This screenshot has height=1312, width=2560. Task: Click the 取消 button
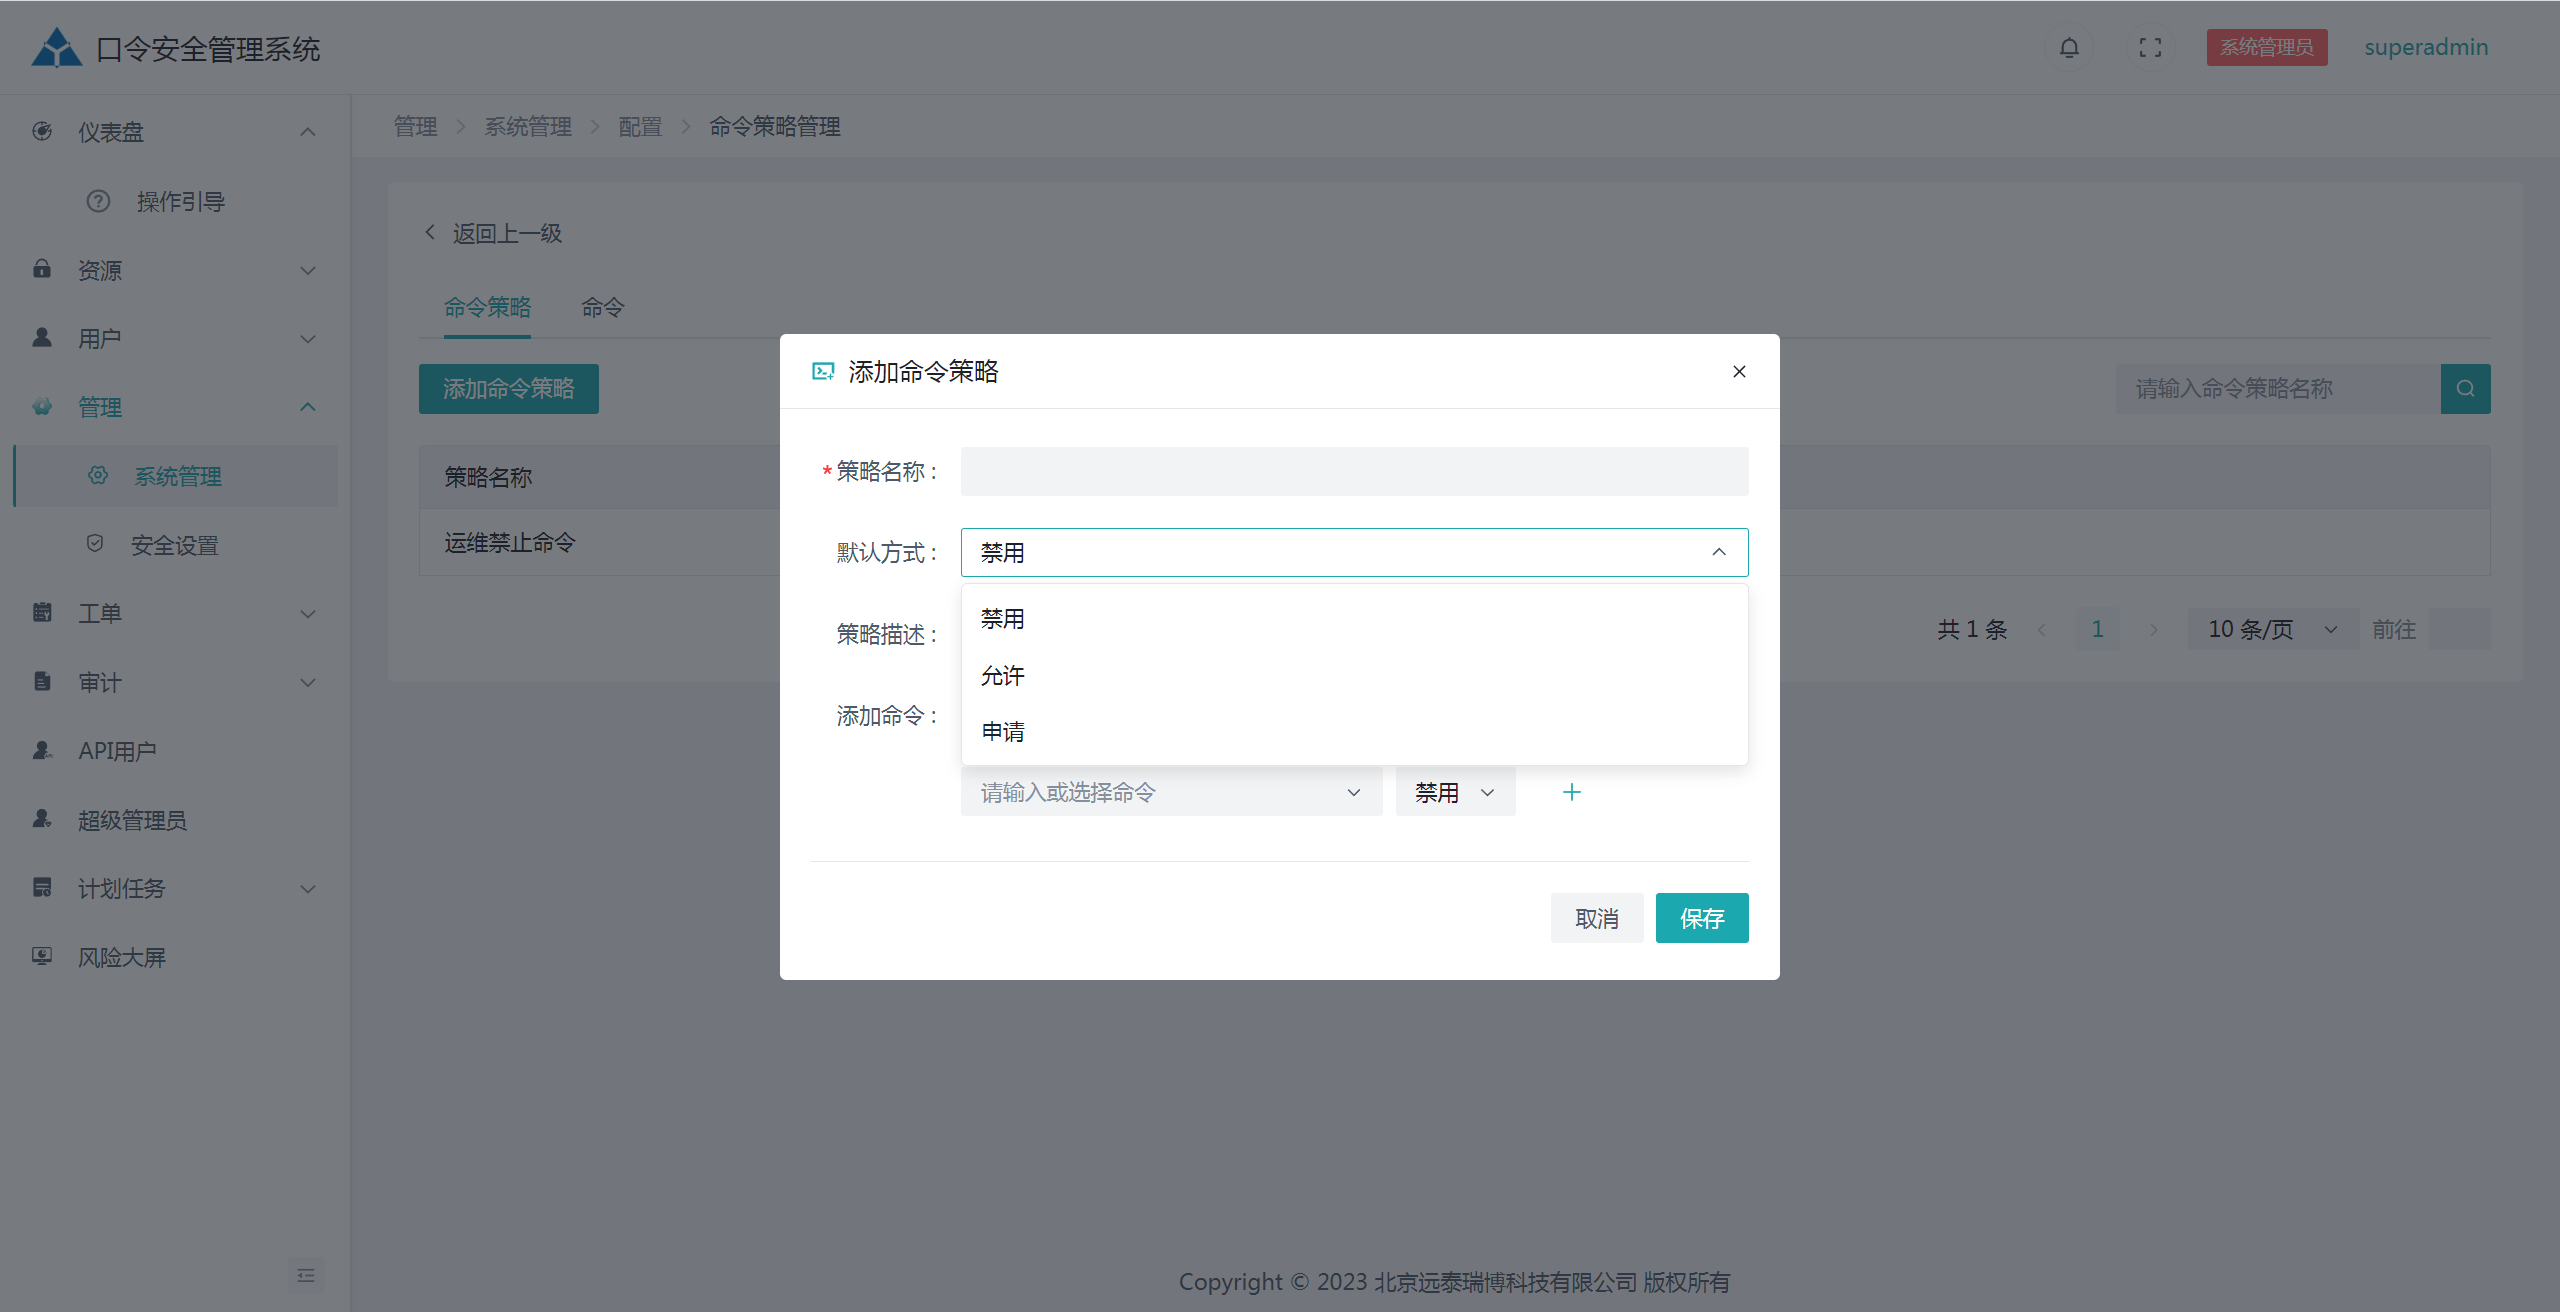click(x=1596, y=918)
